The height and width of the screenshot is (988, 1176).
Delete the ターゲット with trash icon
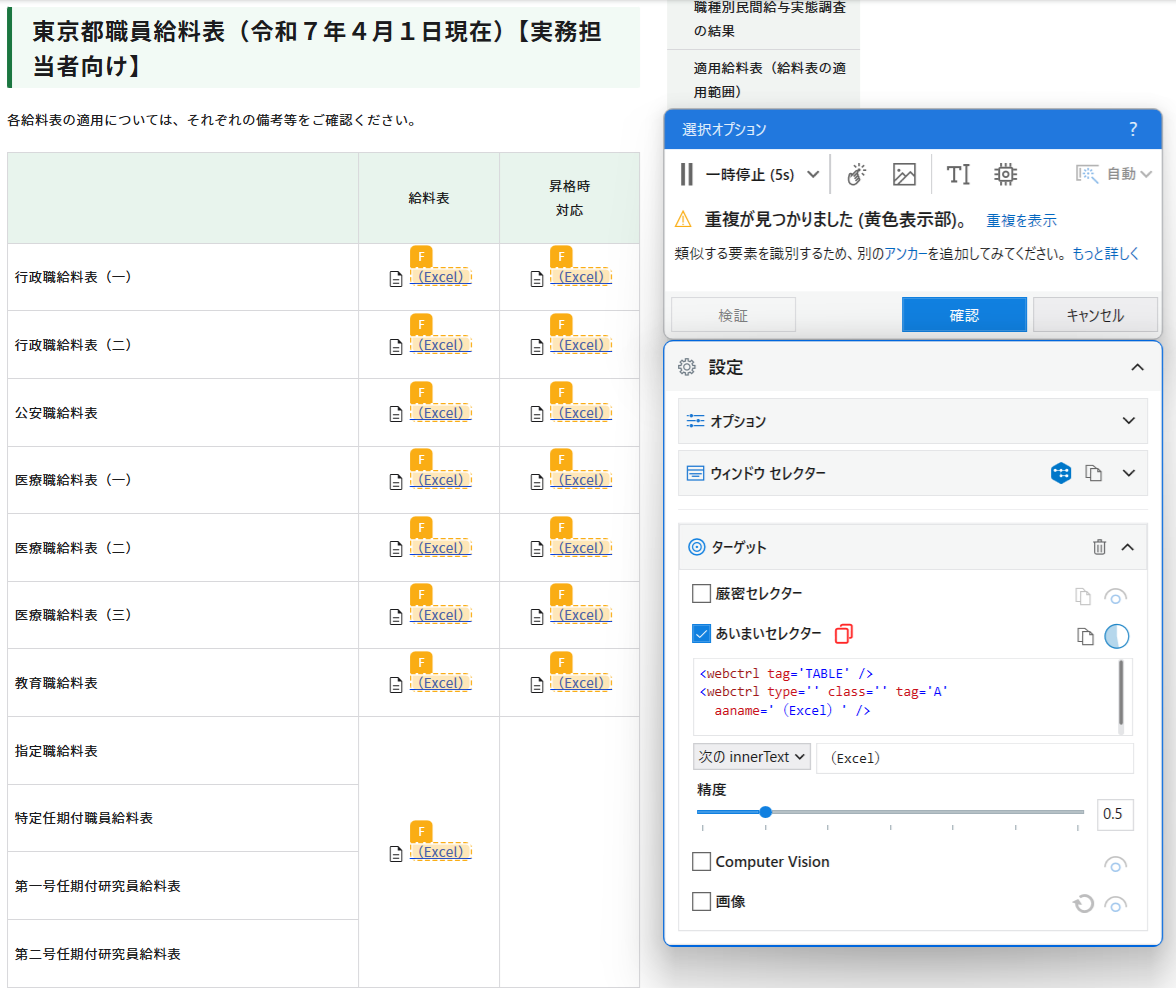(x=1099, y=547)
